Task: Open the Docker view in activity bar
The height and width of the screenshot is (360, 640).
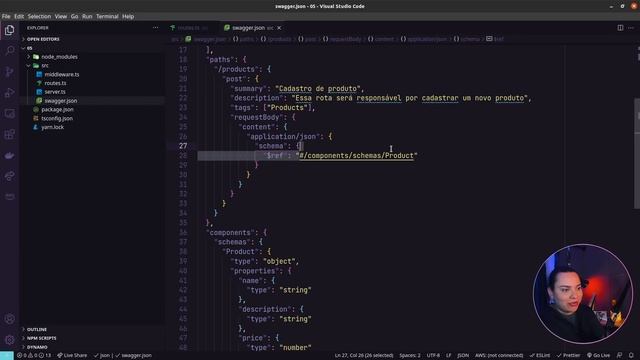Action: 9,156
